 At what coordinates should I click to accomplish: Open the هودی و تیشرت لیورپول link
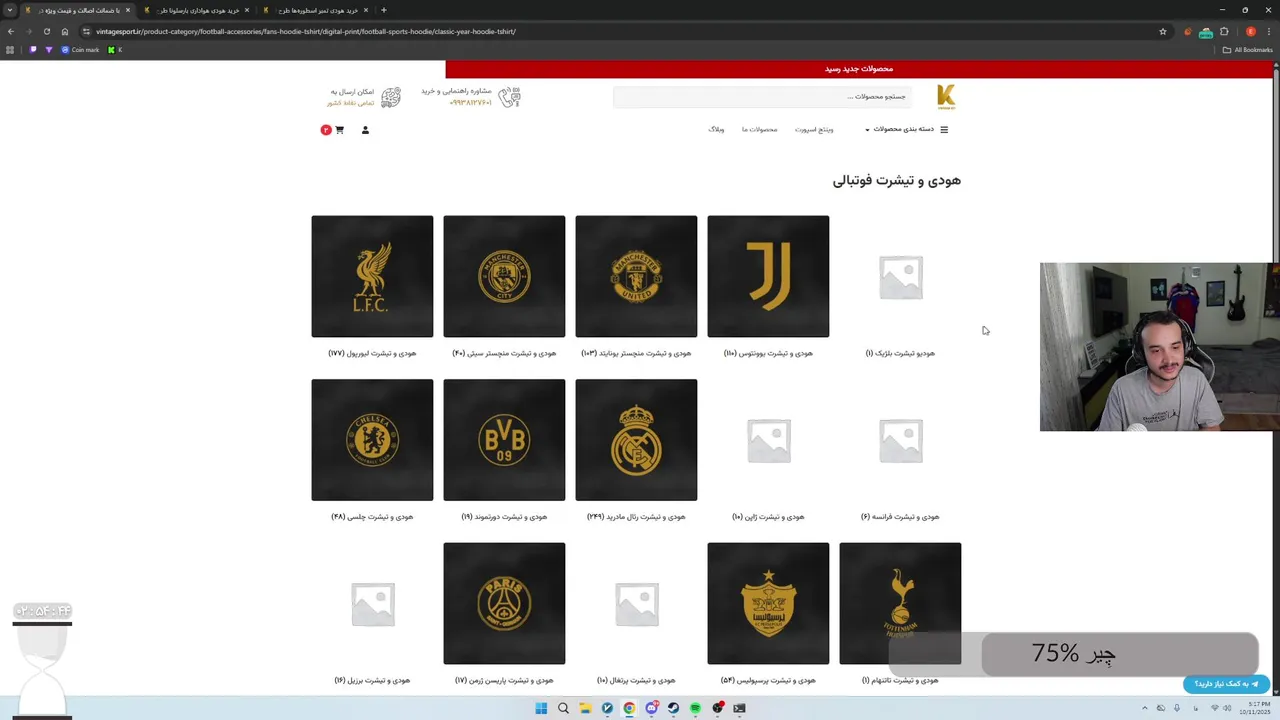372,353
